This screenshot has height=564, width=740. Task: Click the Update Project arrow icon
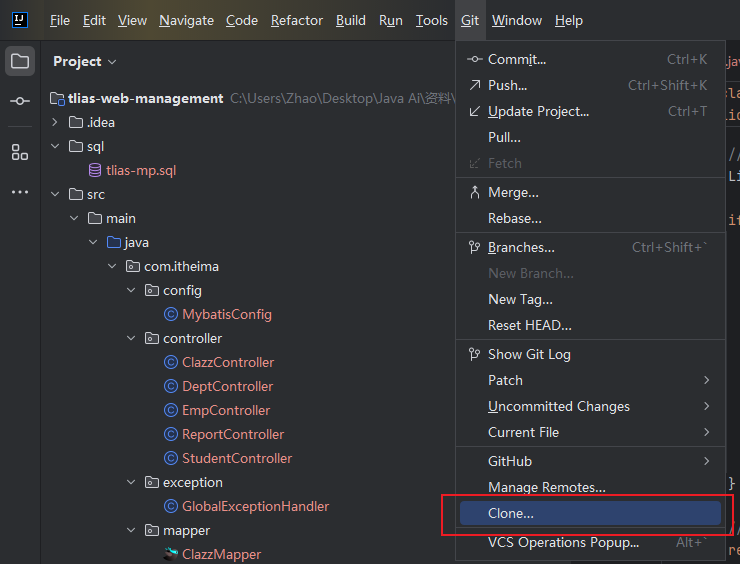coord(475,111)
